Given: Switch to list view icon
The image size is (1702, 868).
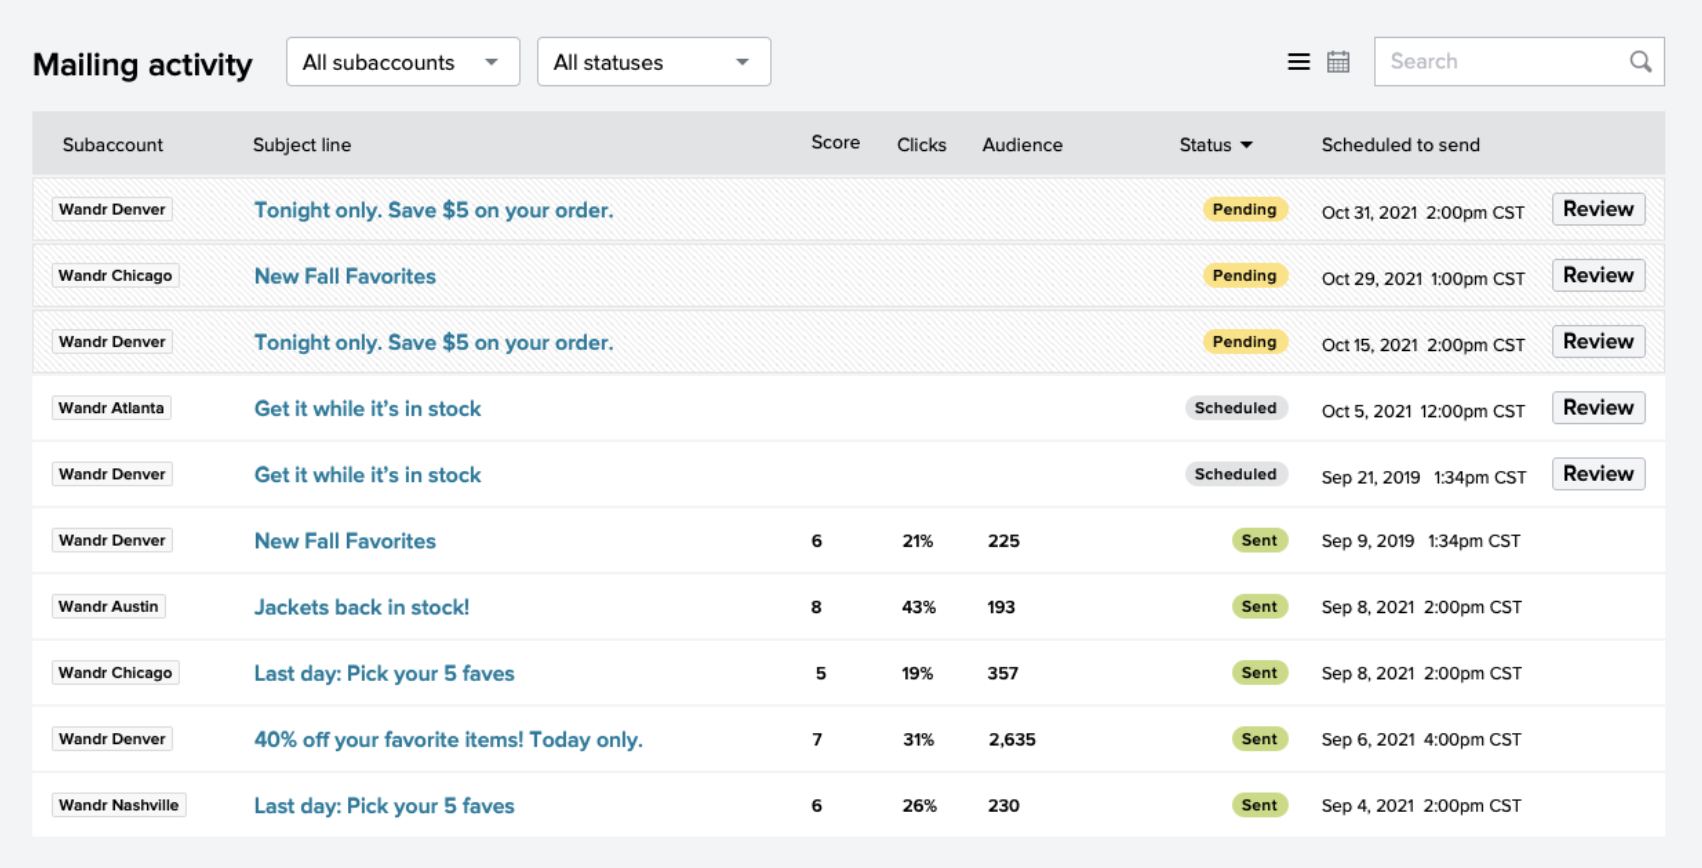Looking at the screenshot, I should [x=1298, y=62].
